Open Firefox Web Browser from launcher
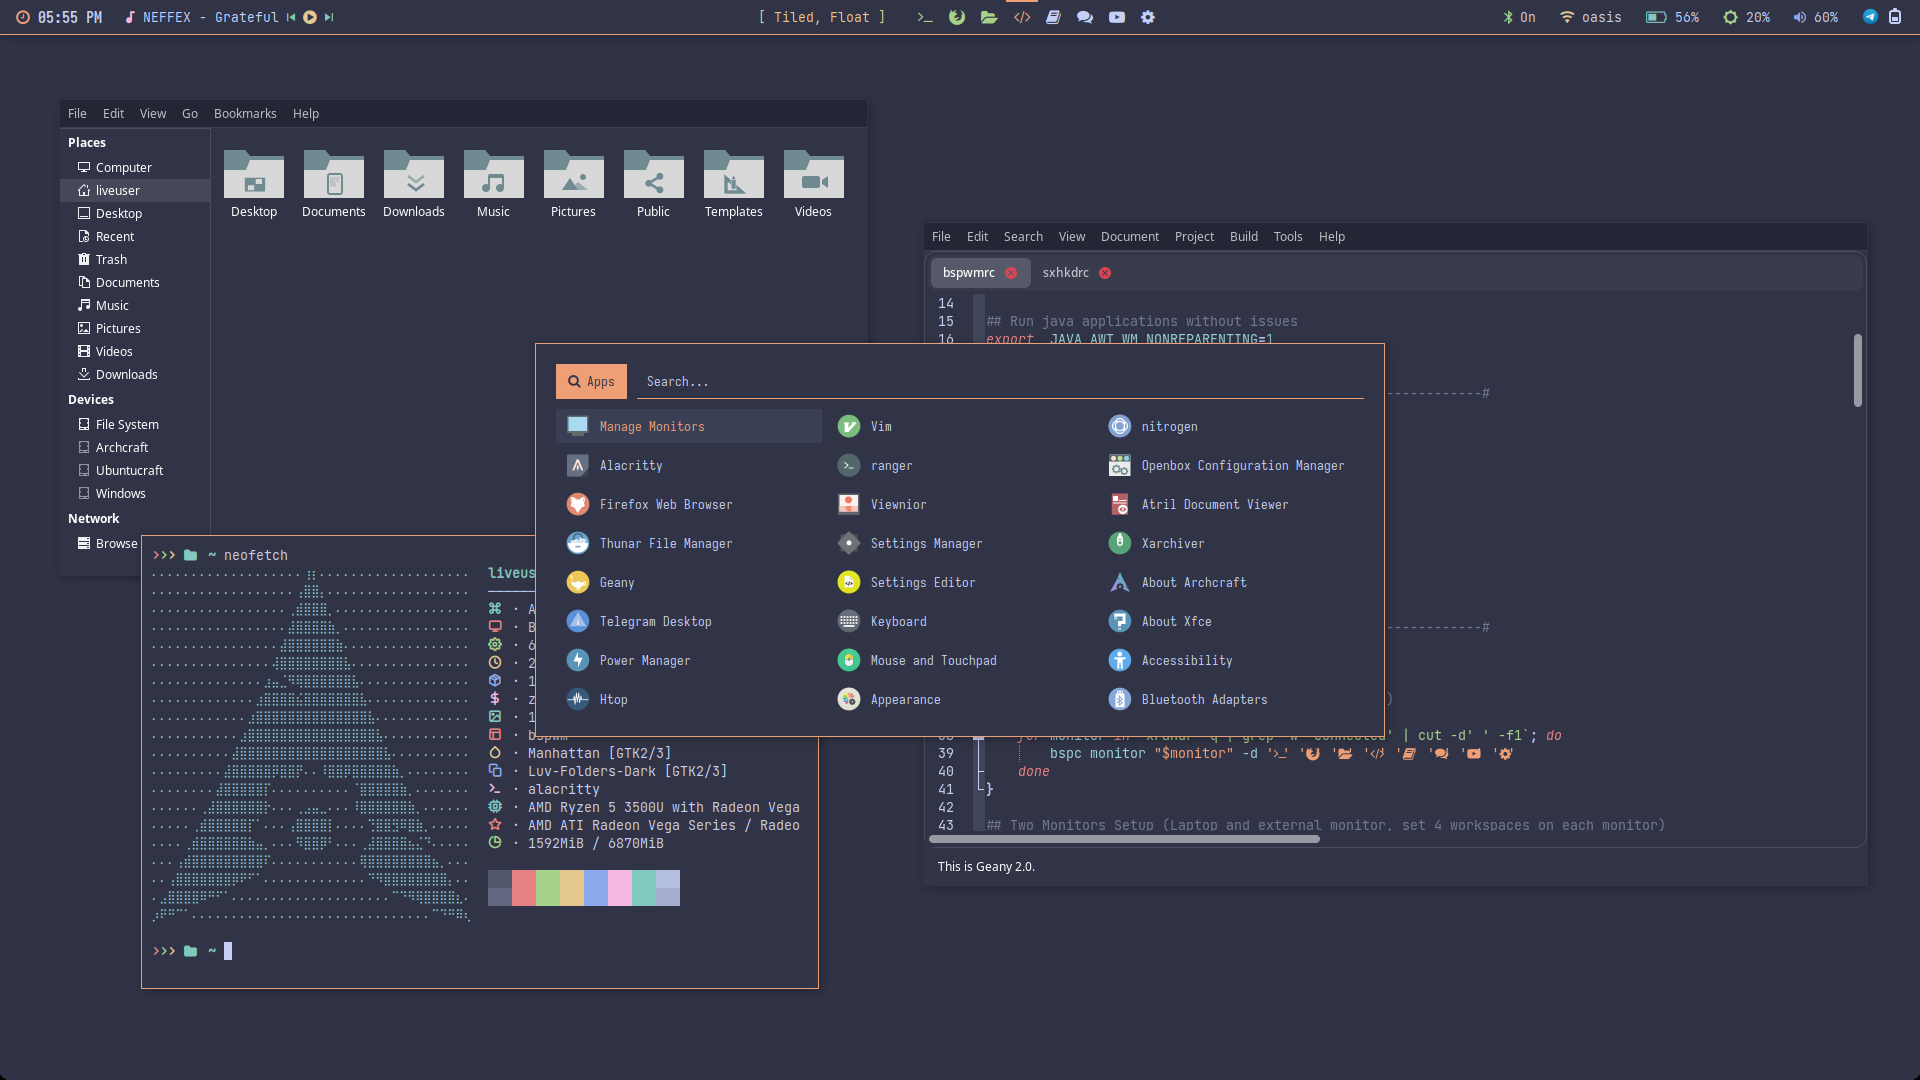This screenshot has width=1920, height=1080. point(665,505)
